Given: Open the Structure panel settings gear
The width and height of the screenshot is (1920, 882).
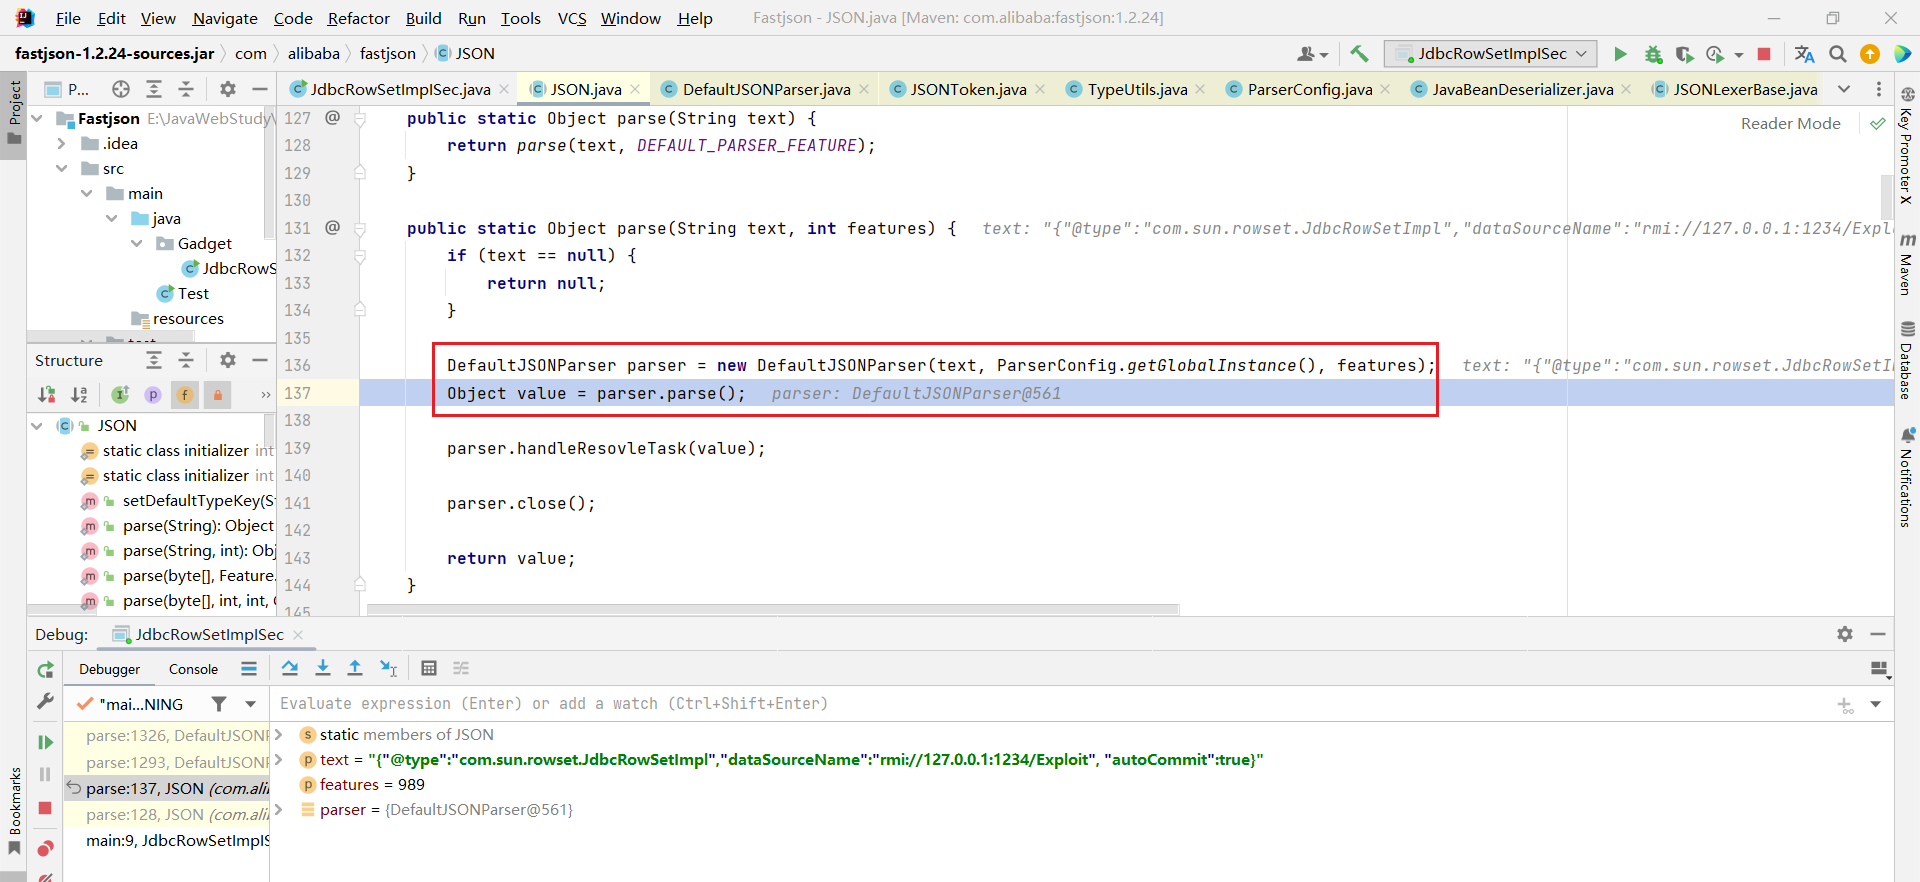Looking at the screenshot, I should point(228,360).
